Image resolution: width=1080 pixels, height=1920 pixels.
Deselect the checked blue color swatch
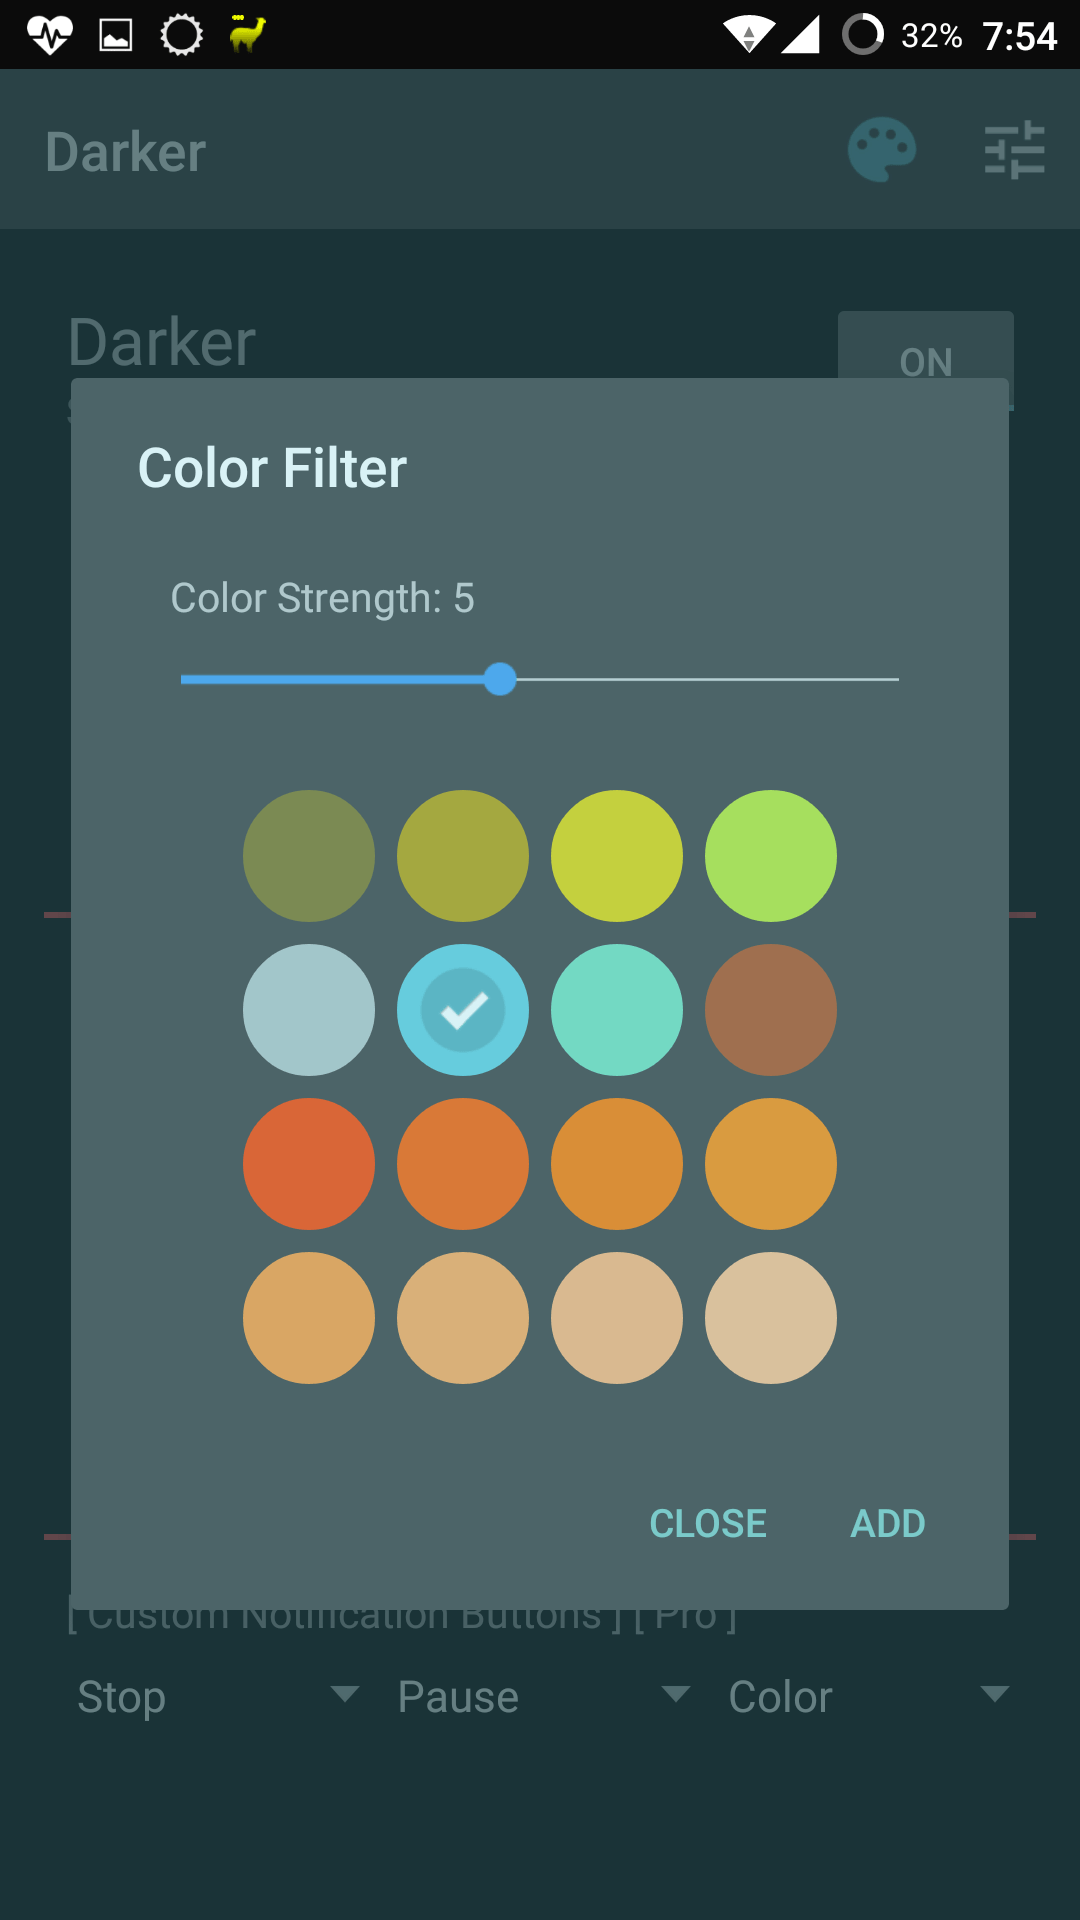[x=463, y=1010]
